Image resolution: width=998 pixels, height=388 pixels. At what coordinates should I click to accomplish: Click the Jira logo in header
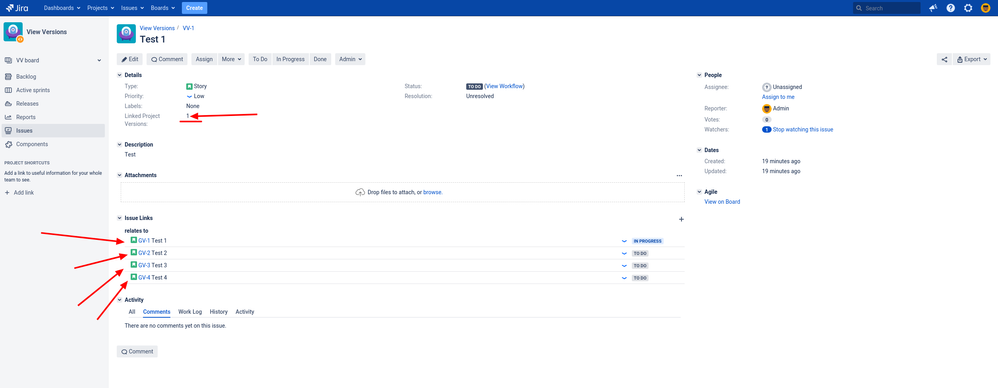(x=17, y=8)
